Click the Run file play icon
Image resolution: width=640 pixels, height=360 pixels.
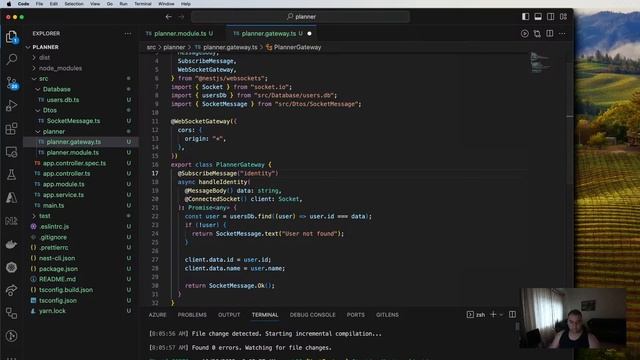point(524,33)
